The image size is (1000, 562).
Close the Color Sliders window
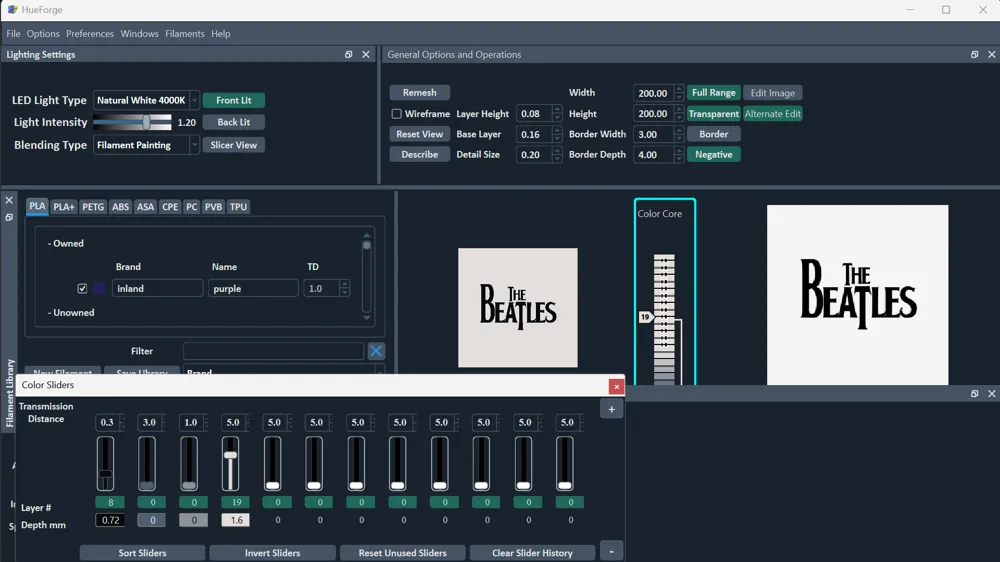(616, 386)
